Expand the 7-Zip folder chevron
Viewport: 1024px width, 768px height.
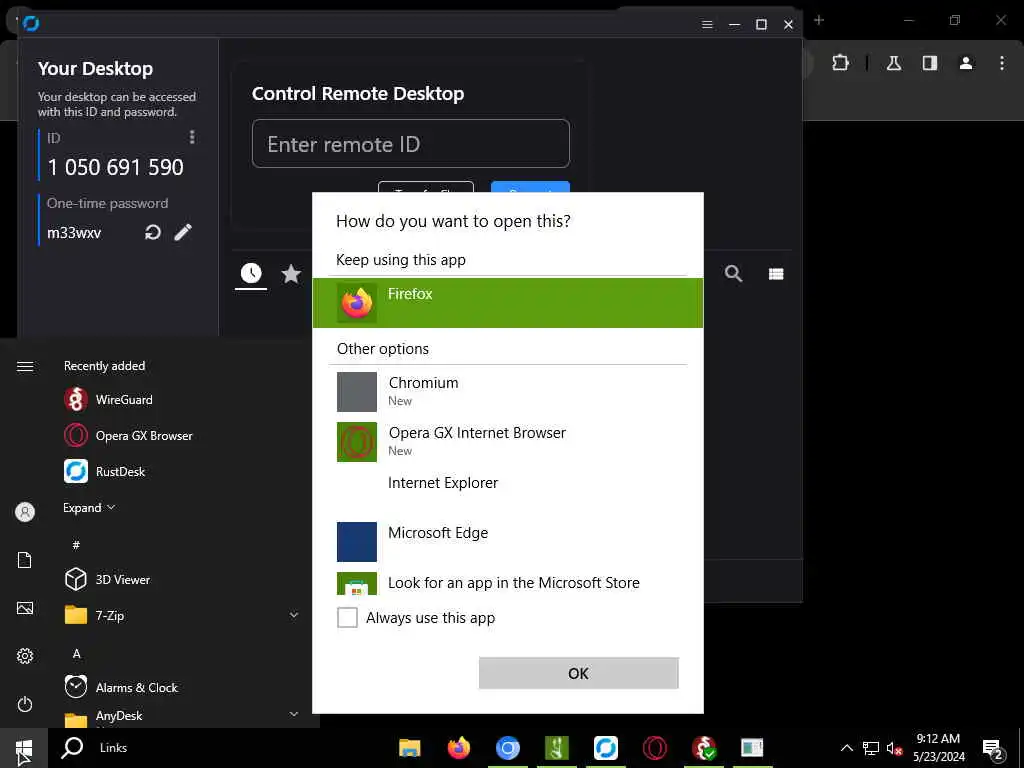pos(294,615)
